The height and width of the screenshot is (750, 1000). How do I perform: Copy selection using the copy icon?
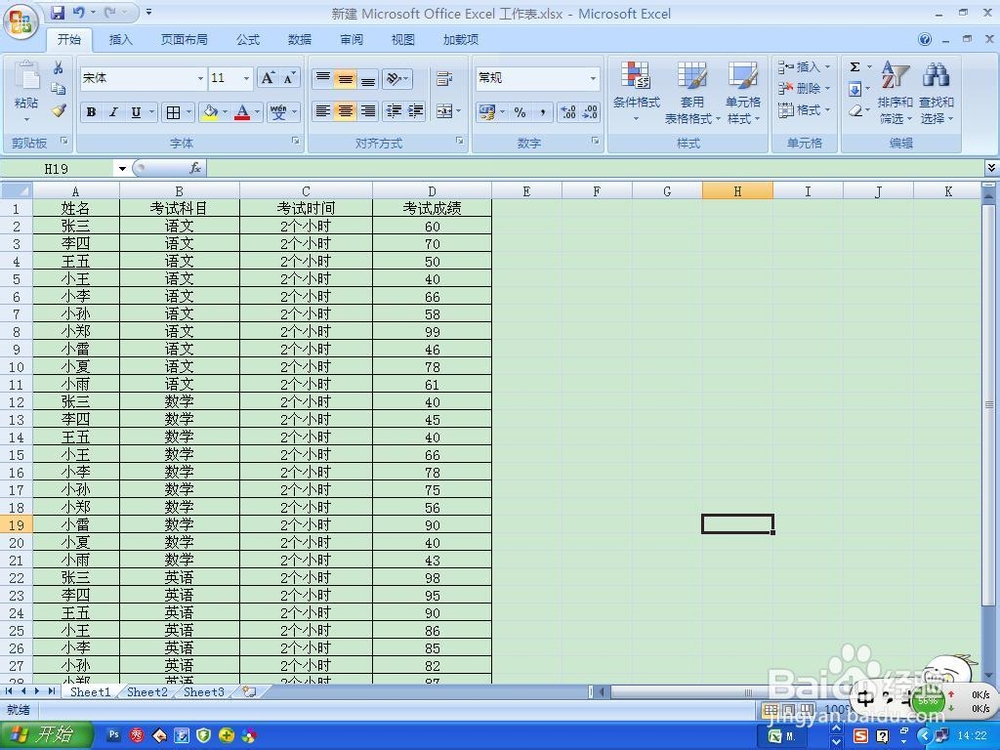58,89
